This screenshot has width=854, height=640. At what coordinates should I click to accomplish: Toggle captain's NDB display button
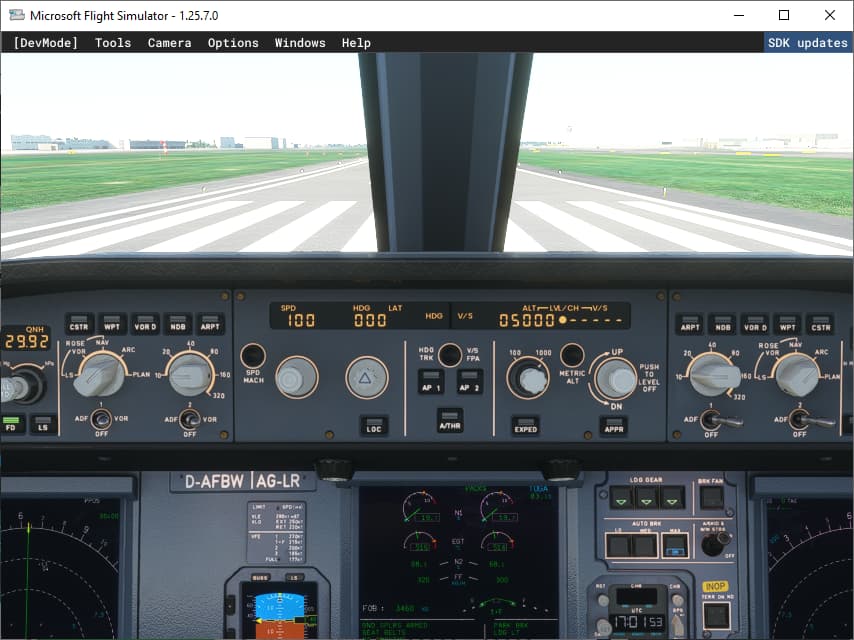[x=178, y=323]
